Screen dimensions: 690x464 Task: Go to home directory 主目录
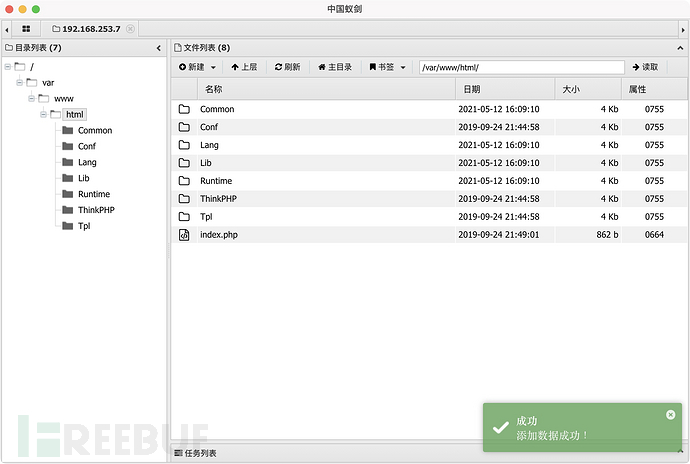335,67
